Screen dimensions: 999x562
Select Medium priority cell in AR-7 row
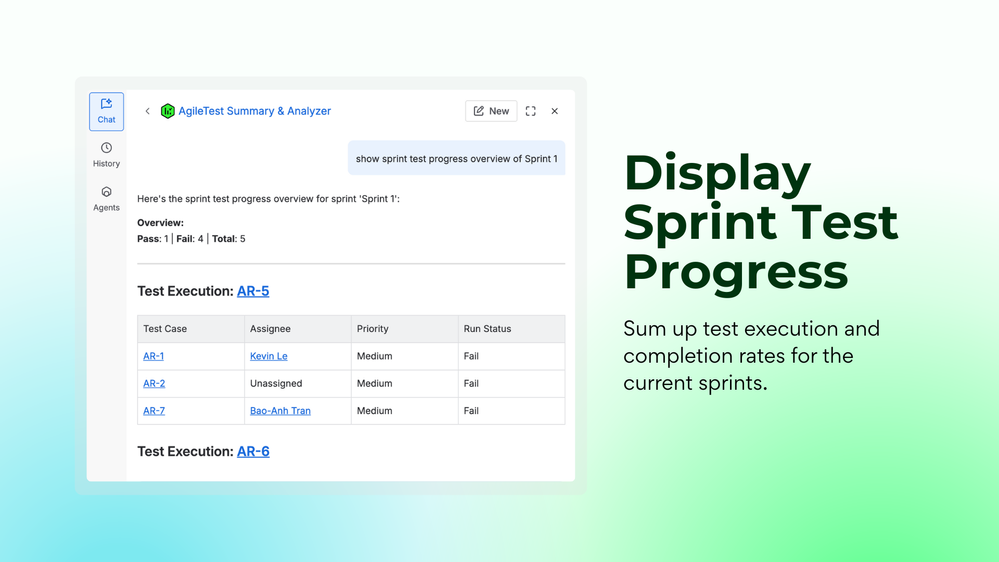click(x=405, y=411)
